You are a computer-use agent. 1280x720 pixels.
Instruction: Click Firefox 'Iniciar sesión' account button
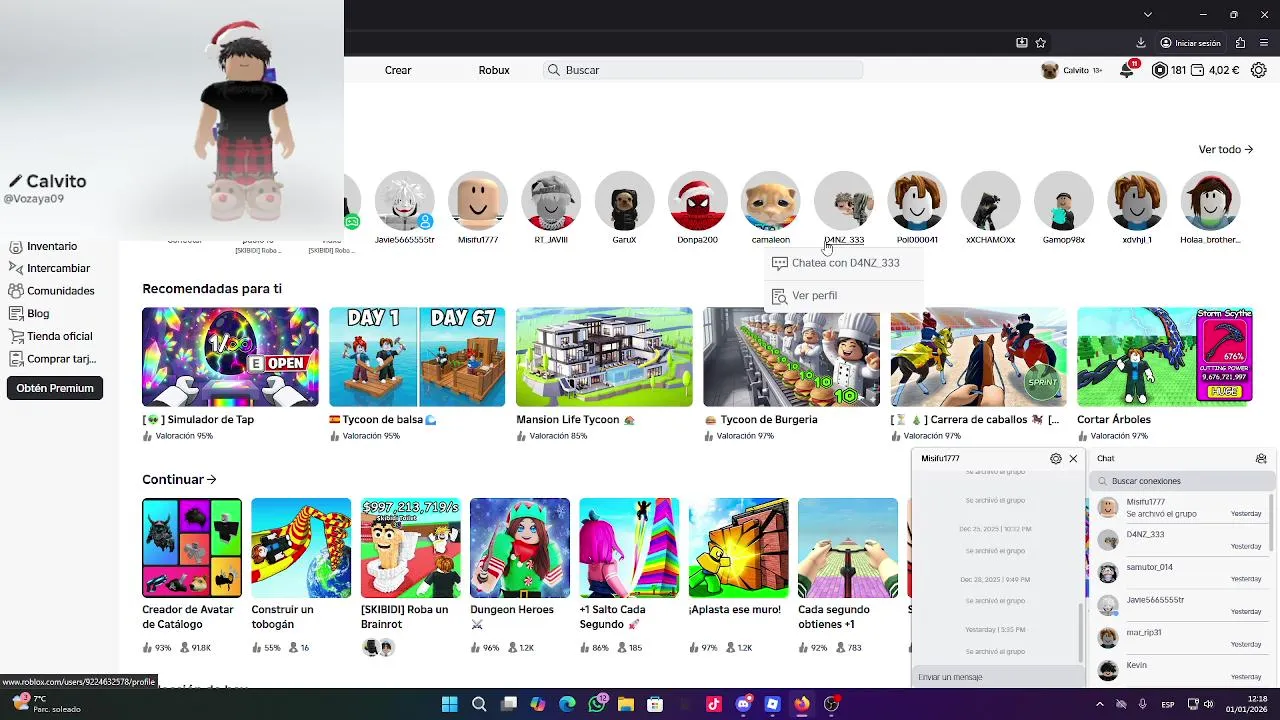click(x=1190, y=43)
